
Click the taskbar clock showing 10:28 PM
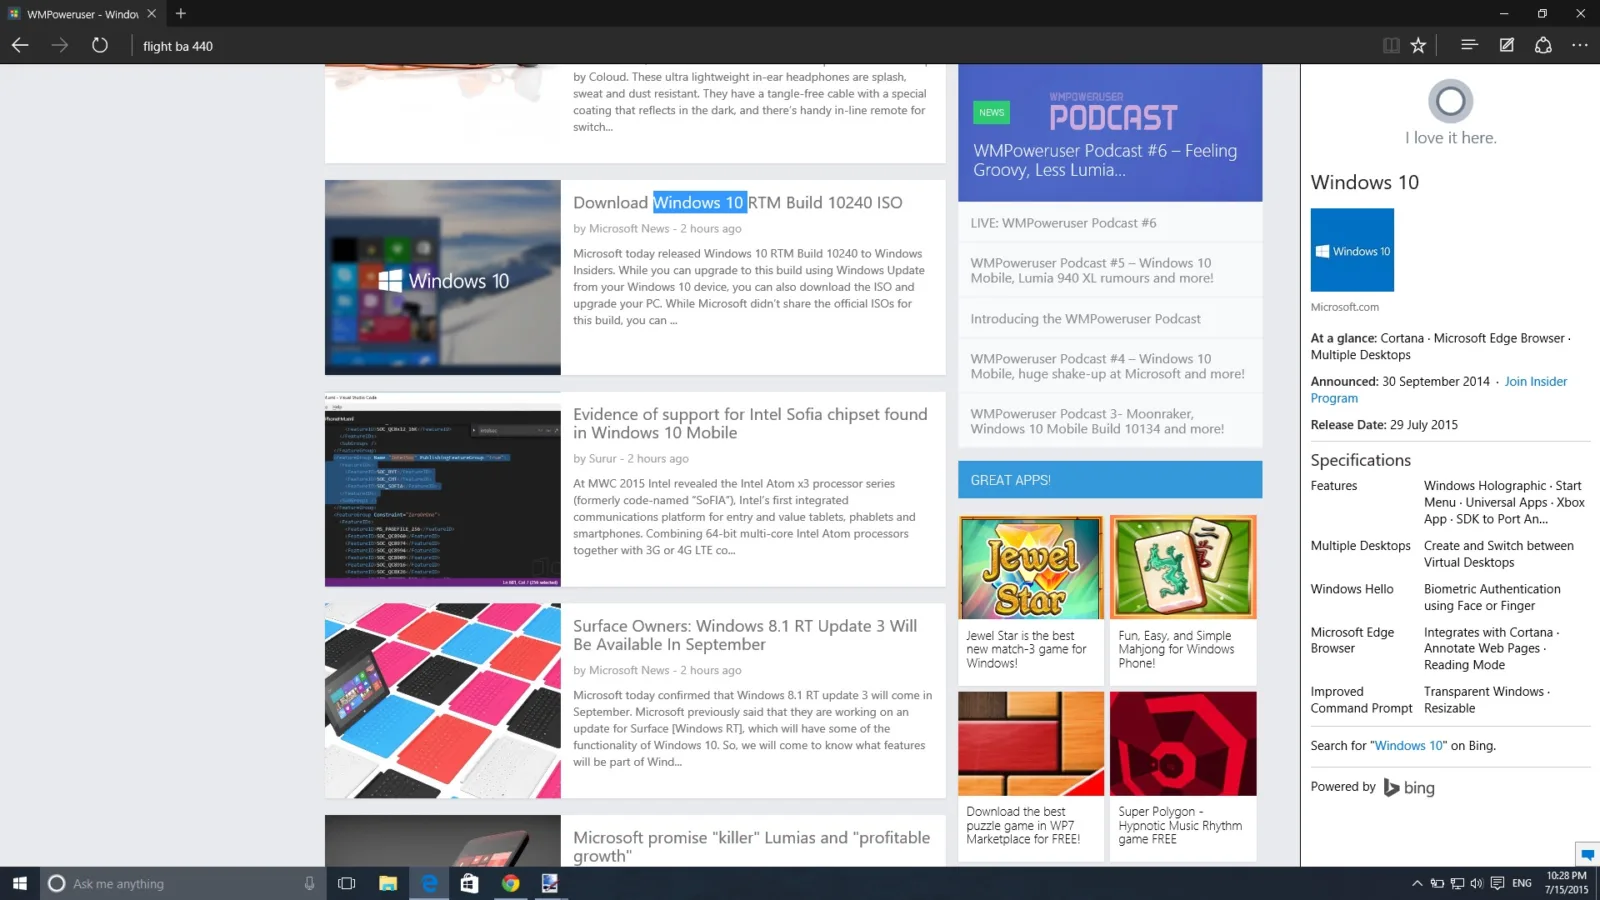click(1566, 883)
